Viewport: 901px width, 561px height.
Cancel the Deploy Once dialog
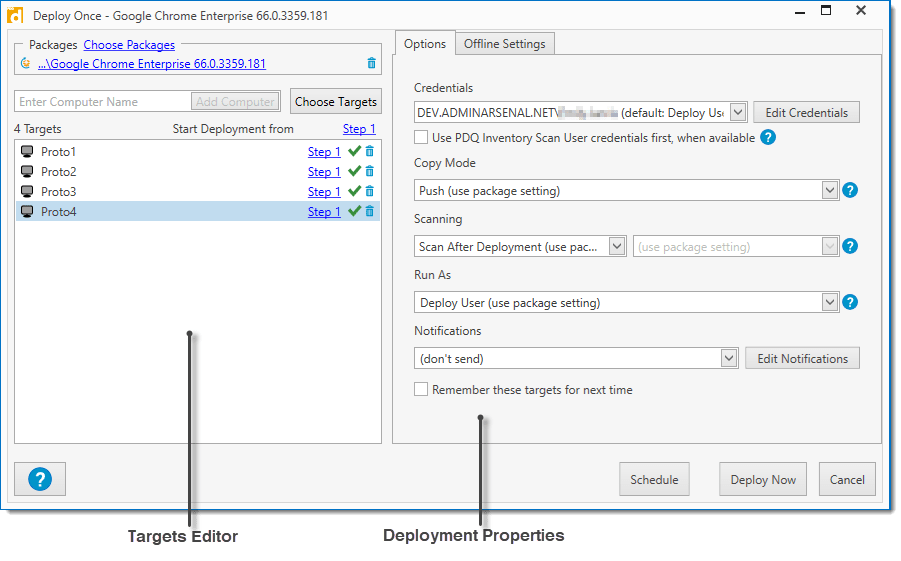pyautogui.click(x=847, y=479)
